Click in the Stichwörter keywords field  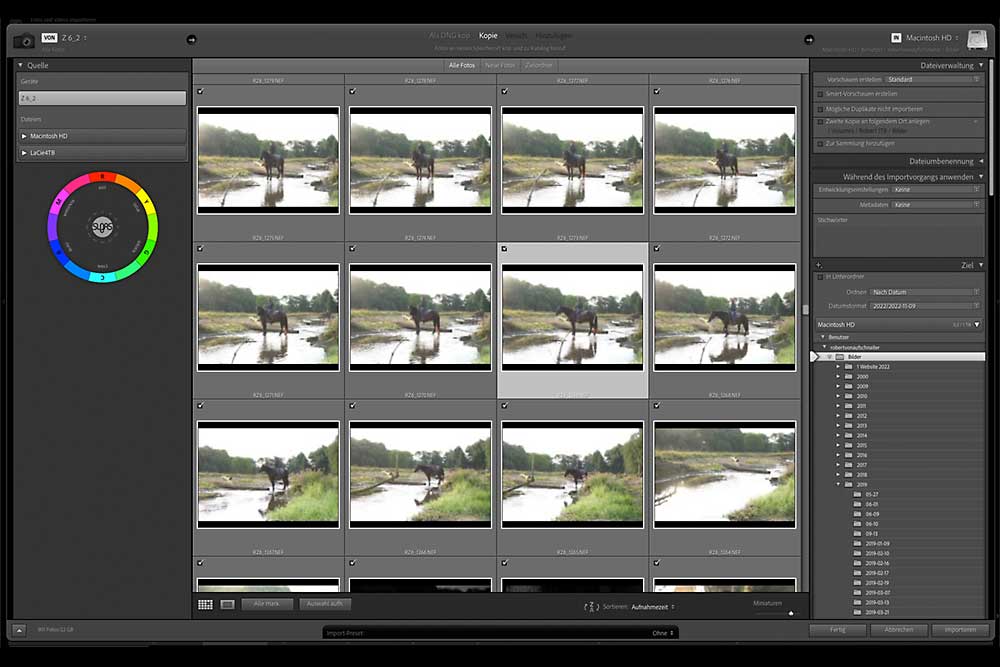(x=899, y=239)
